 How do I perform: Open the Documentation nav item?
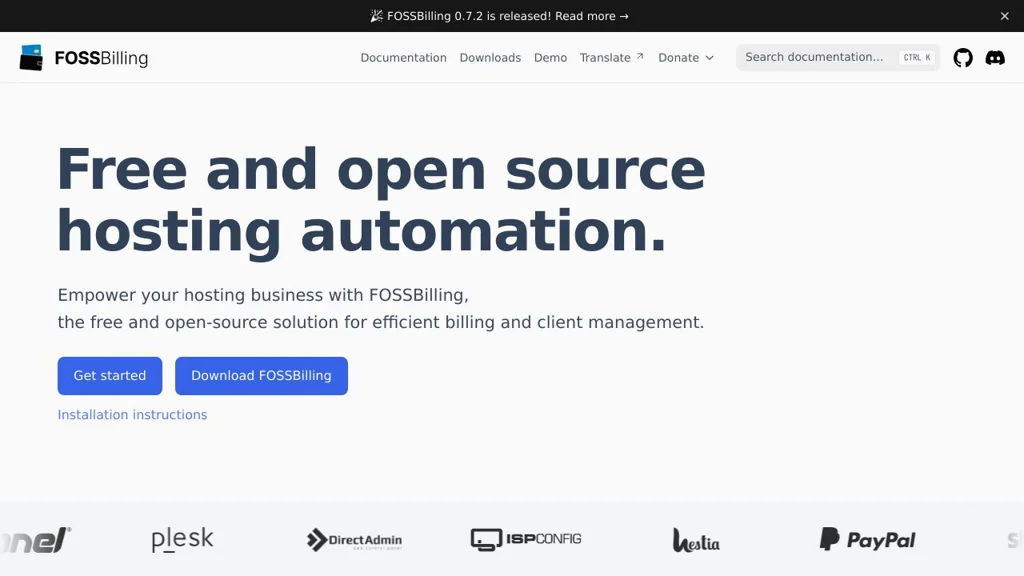click(x=404, y=57)
